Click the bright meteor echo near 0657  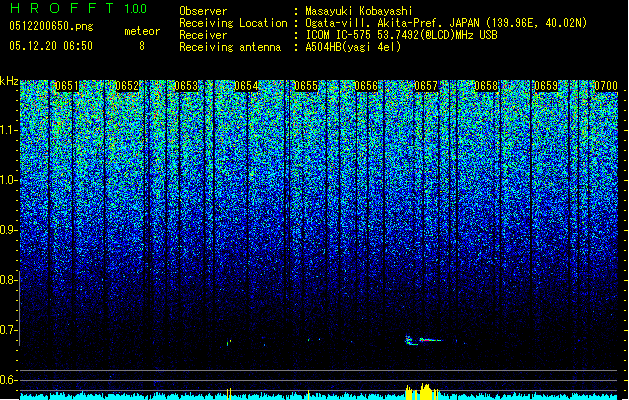pos(424,341)
